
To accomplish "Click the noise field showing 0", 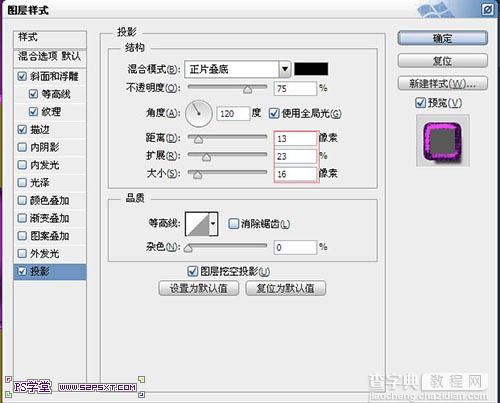I will tap(295, 247).
